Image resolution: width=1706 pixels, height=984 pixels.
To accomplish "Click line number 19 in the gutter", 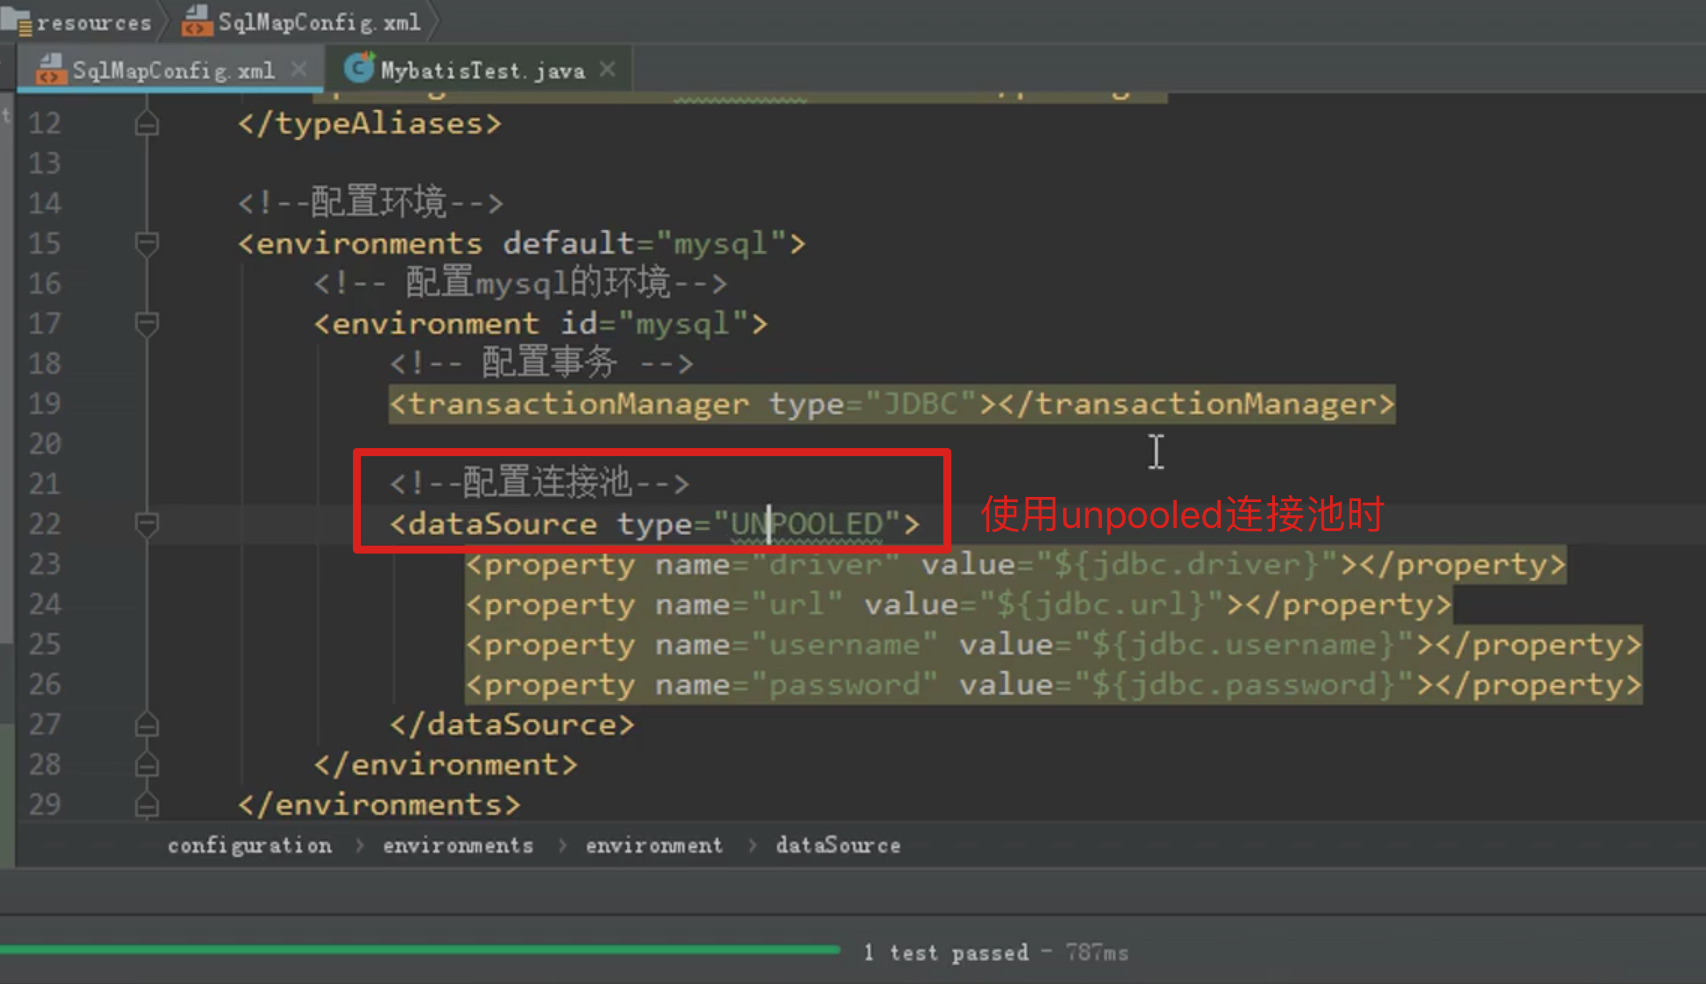I will pyautogui.click(x=45, y=404).
